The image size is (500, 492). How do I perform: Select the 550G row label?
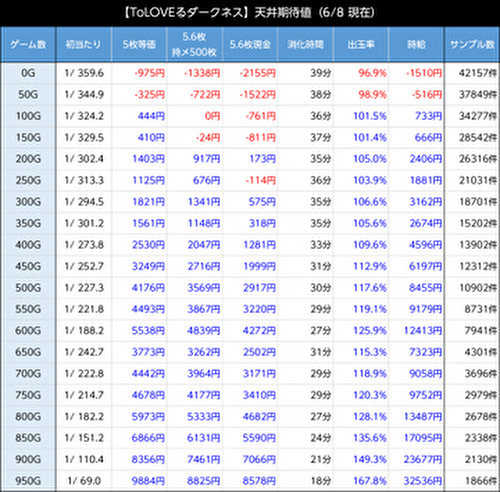pyautogui.click(x=28, y=309)
